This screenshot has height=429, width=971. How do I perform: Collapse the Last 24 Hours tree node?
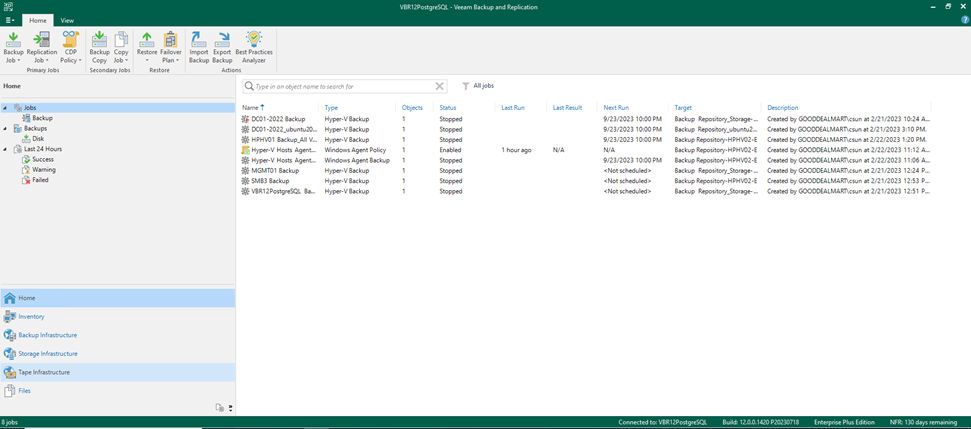5,149
